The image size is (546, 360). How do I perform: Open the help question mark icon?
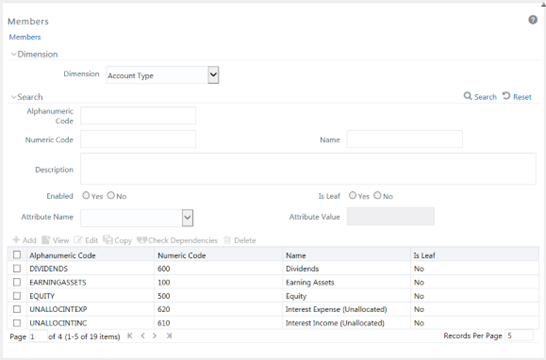[532, 20]
